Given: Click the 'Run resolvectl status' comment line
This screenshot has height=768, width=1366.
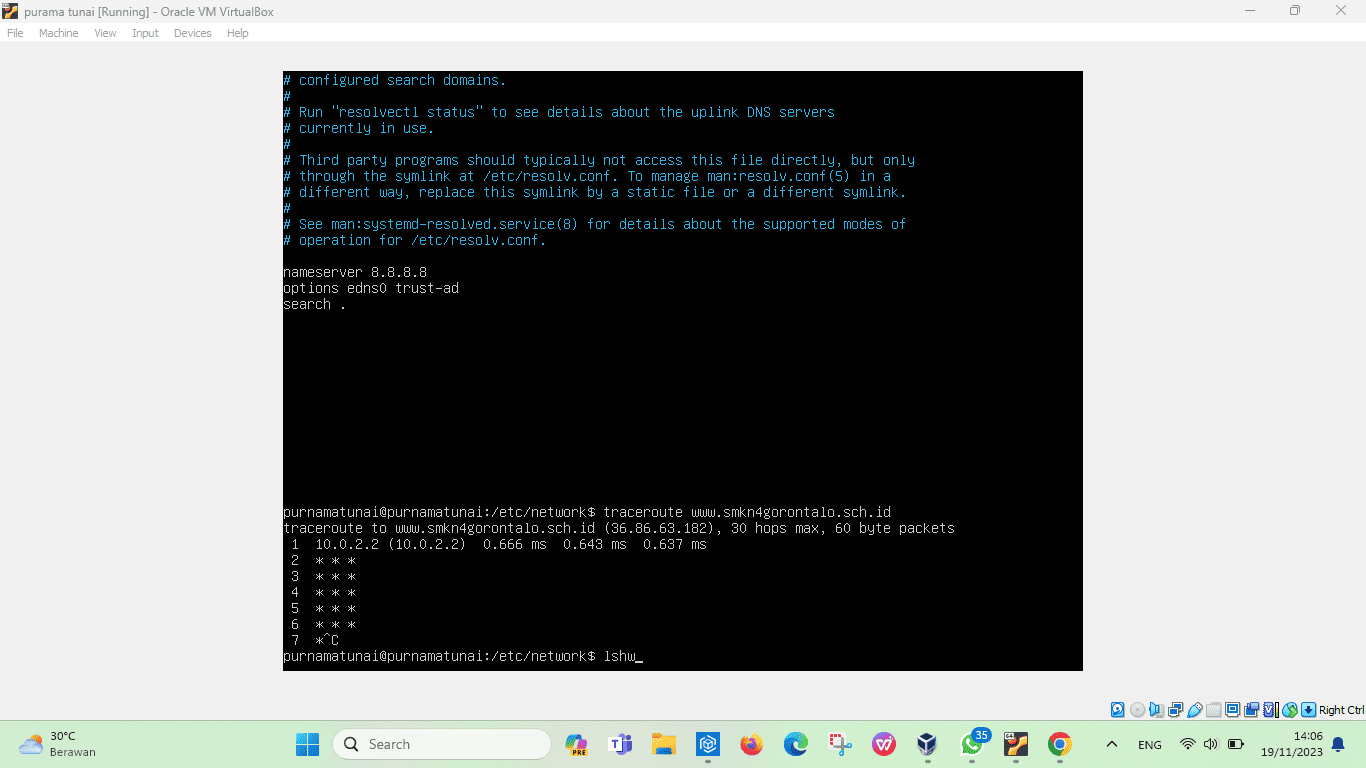Looking at the screenshot, I should coord(559,112).
